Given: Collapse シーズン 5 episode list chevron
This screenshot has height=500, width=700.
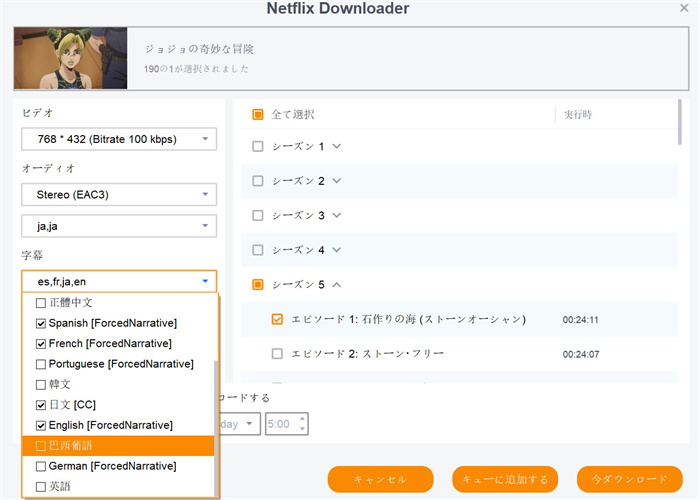Looking at the screenshot, I should point(337,284).
